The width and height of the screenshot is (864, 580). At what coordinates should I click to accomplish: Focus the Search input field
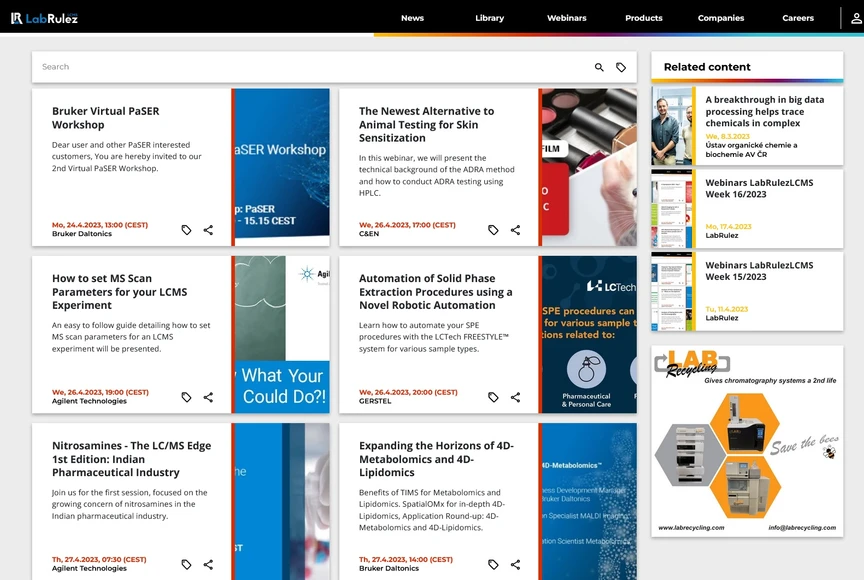(311, 67)
